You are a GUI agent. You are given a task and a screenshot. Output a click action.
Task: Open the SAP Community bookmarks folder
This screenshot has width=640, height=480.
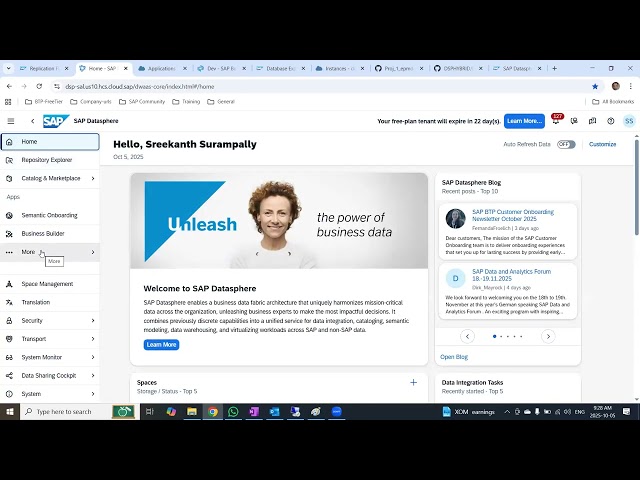(x=142, y=102)
